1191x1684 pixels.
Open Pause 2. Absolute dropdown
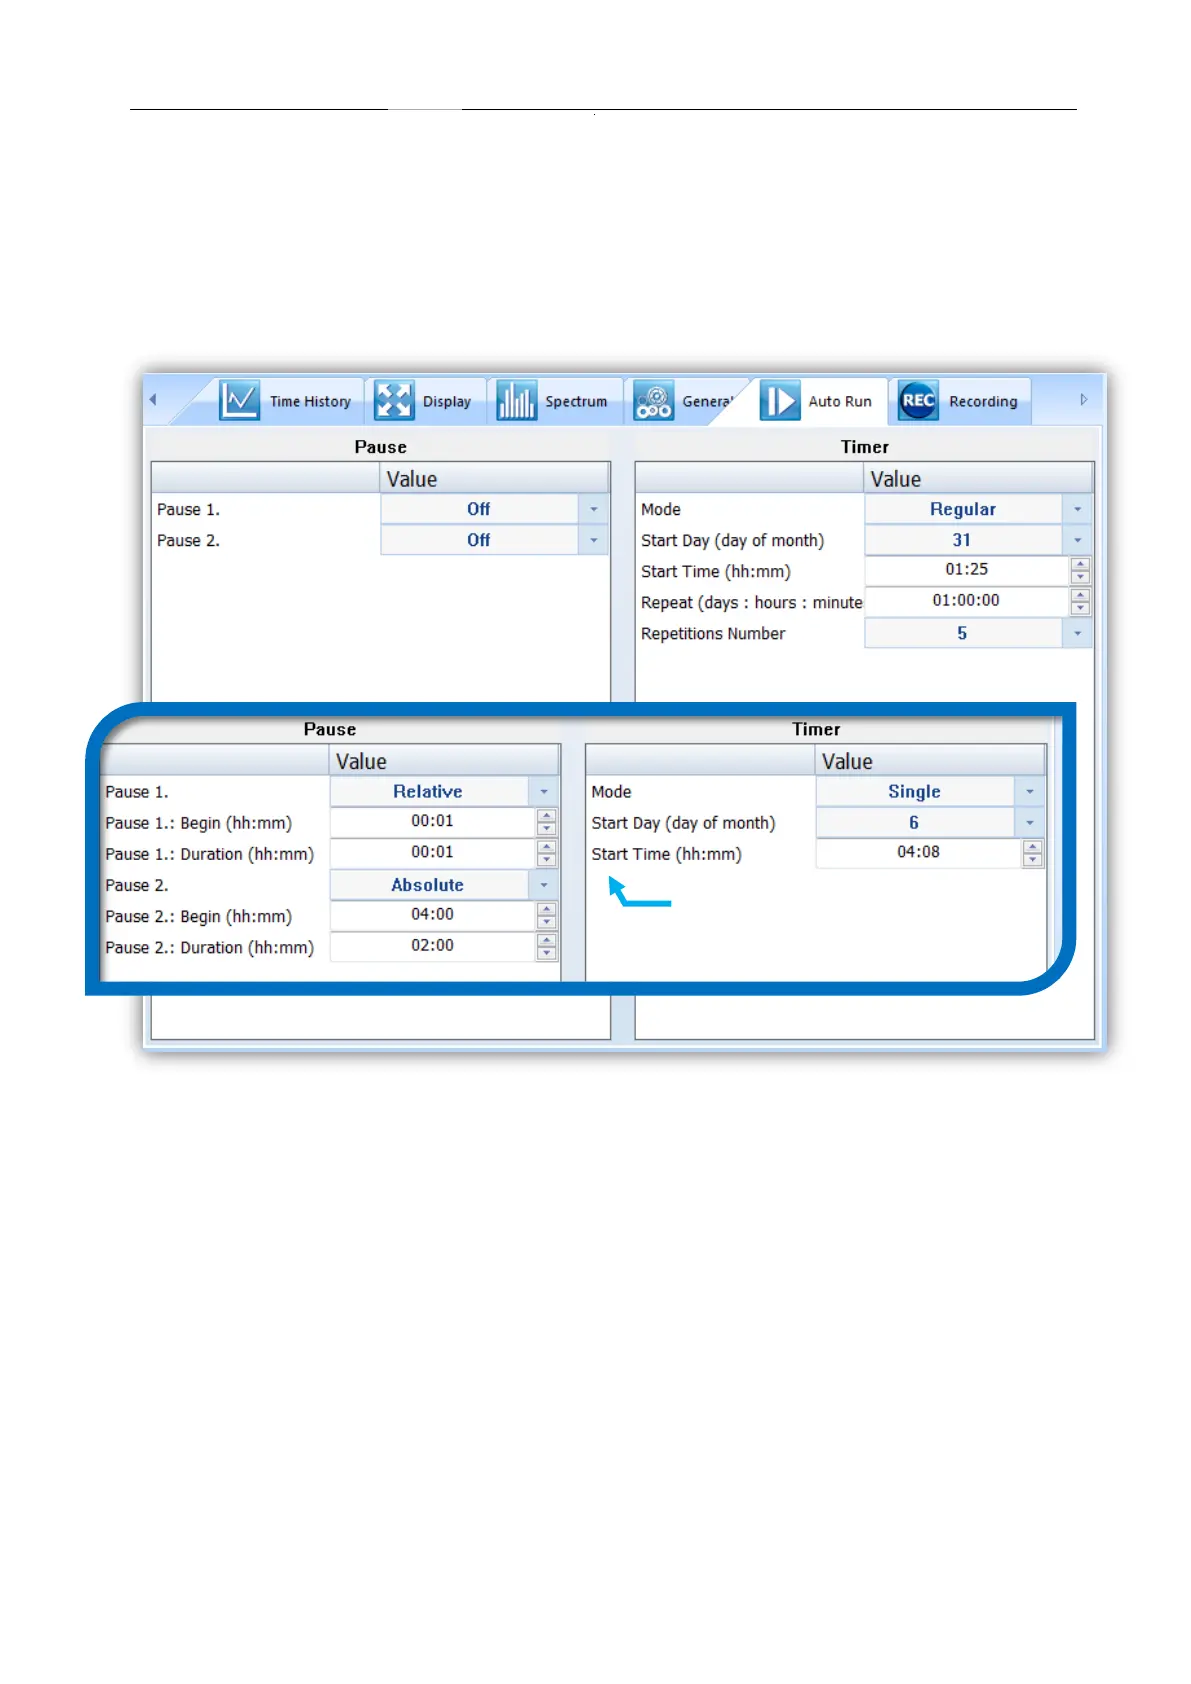[544, 885]
